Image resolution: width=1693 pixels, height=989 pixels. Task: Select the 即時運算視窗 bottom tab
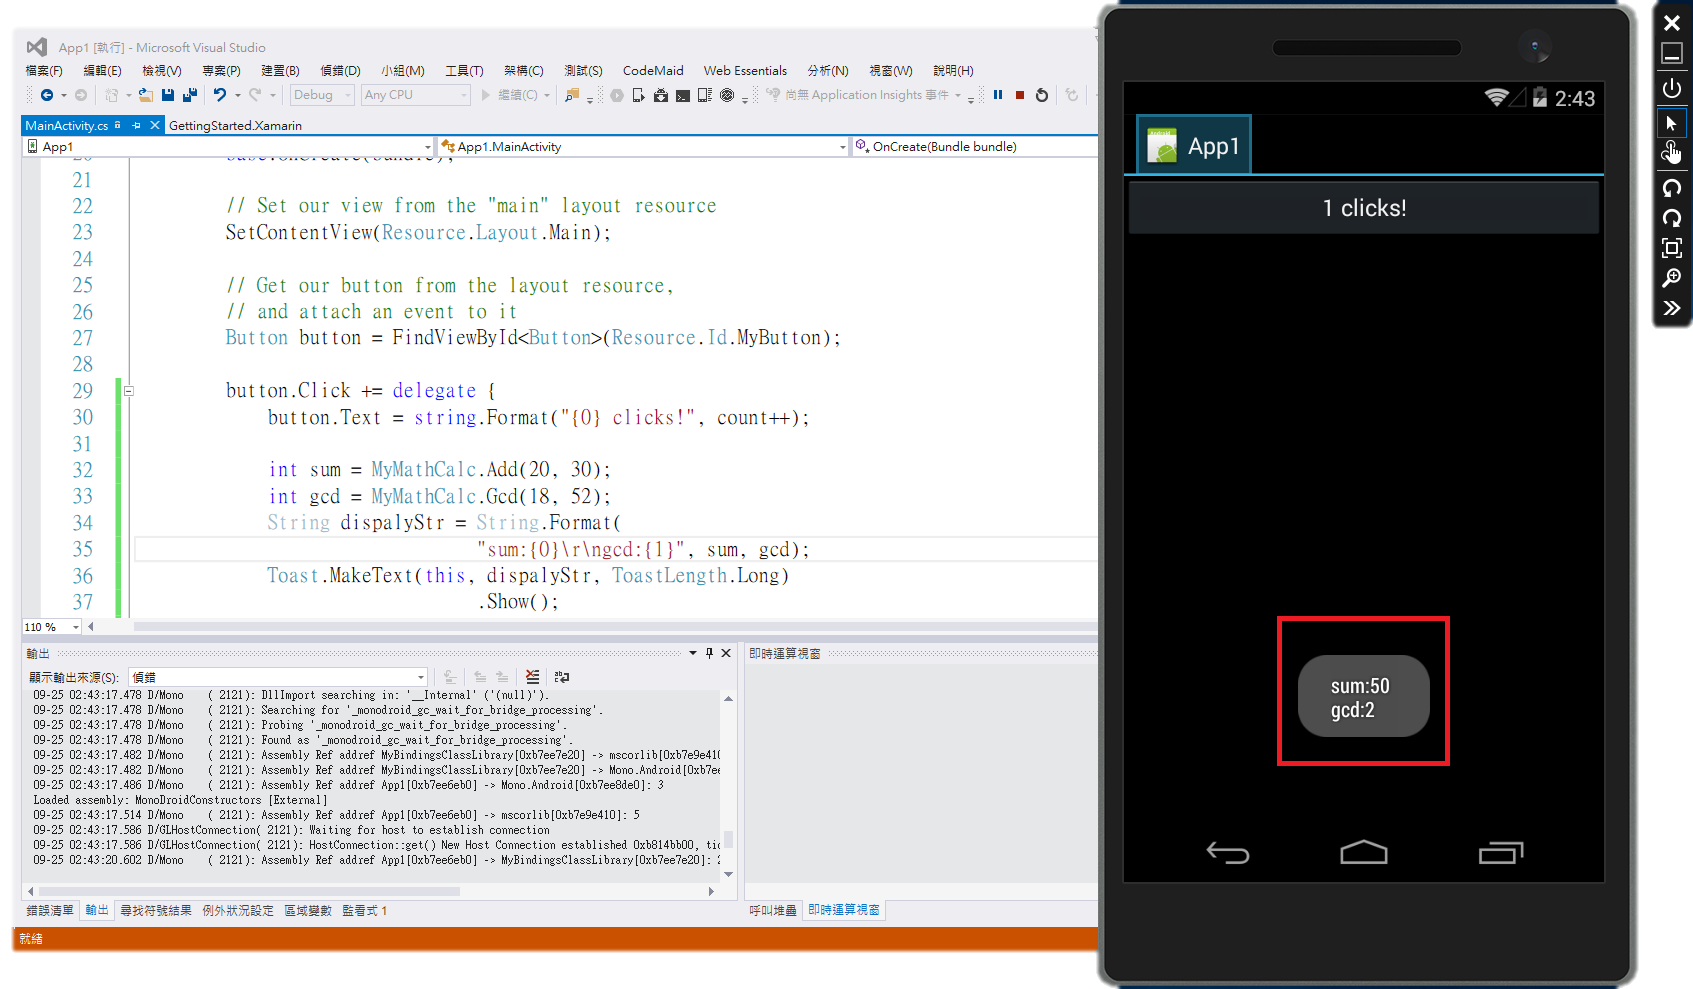(x=844, y=910)
